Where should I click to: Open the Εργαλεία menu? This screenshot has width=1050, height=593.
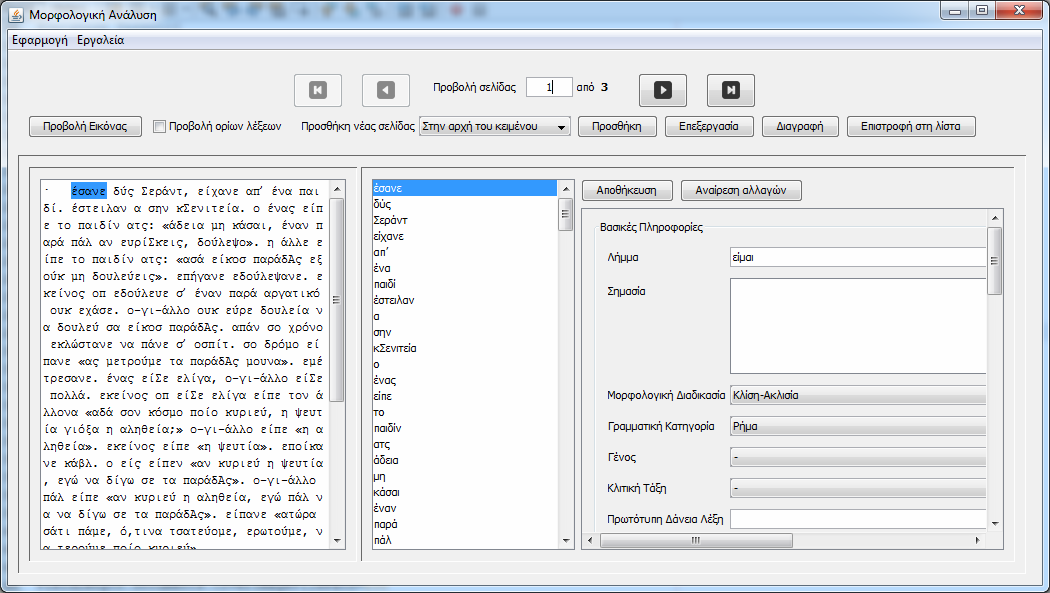(100, 40)
